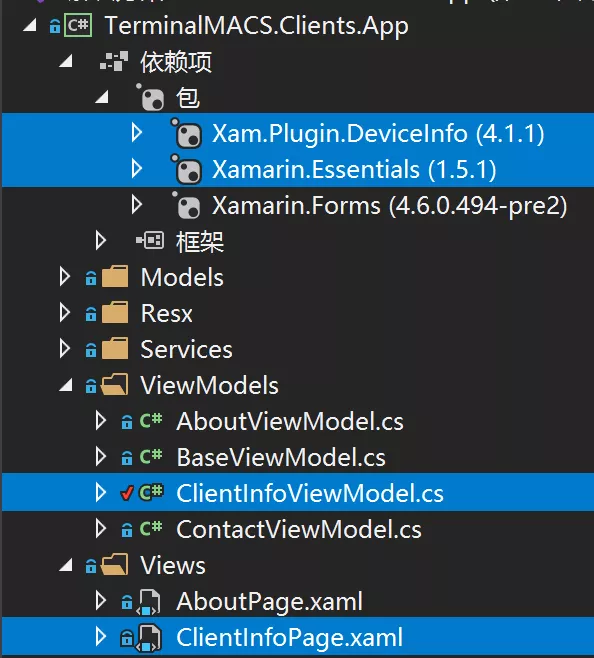Screen dimensions: 594x658
Task: Click the lock icon on the project node
Action: [55, 26]
